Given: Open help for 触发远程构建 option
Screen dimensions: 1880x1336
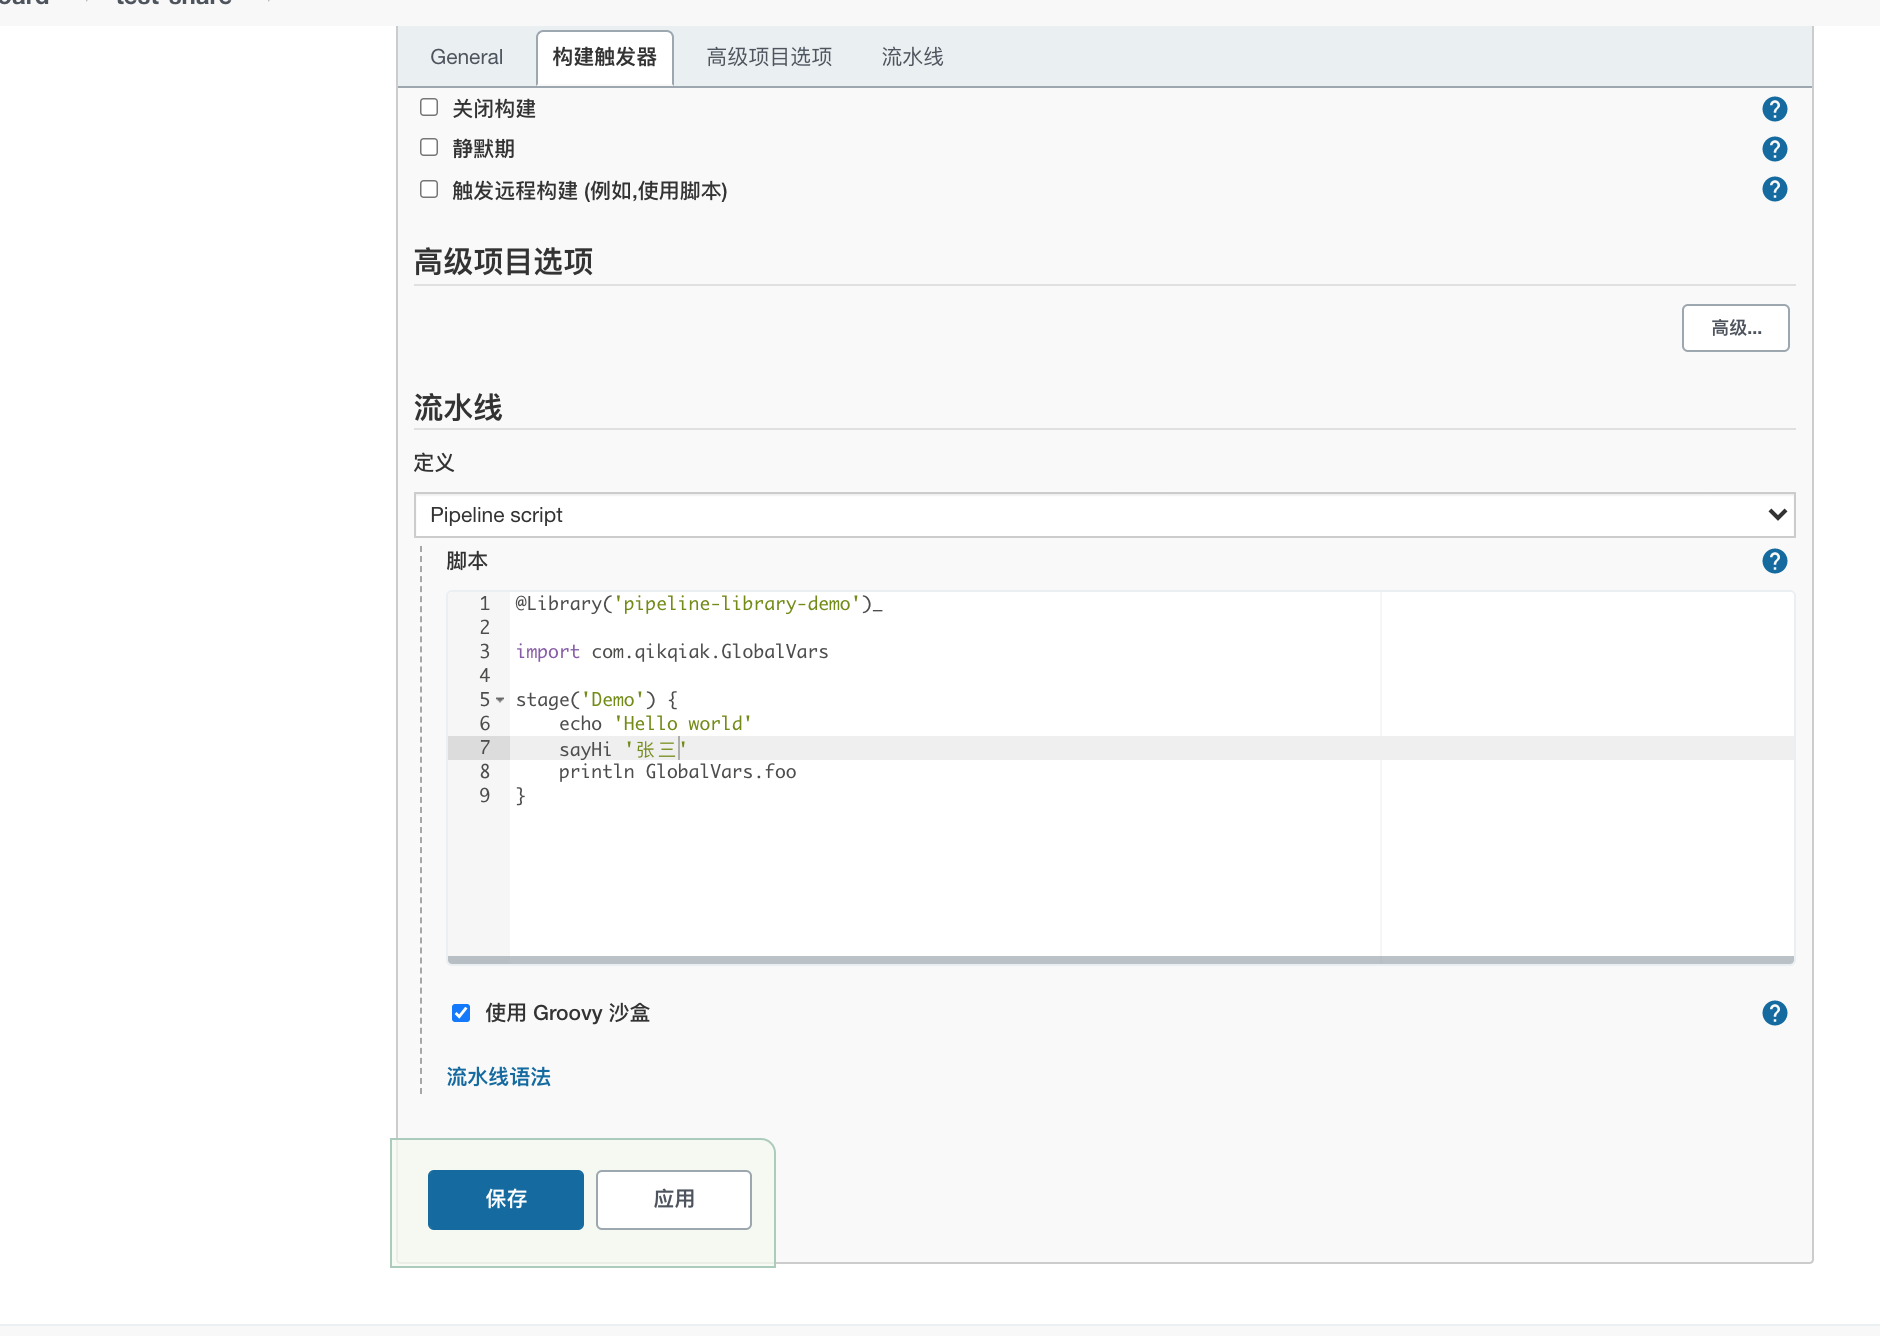Looking at the screenshot, I should (1774, 189).
